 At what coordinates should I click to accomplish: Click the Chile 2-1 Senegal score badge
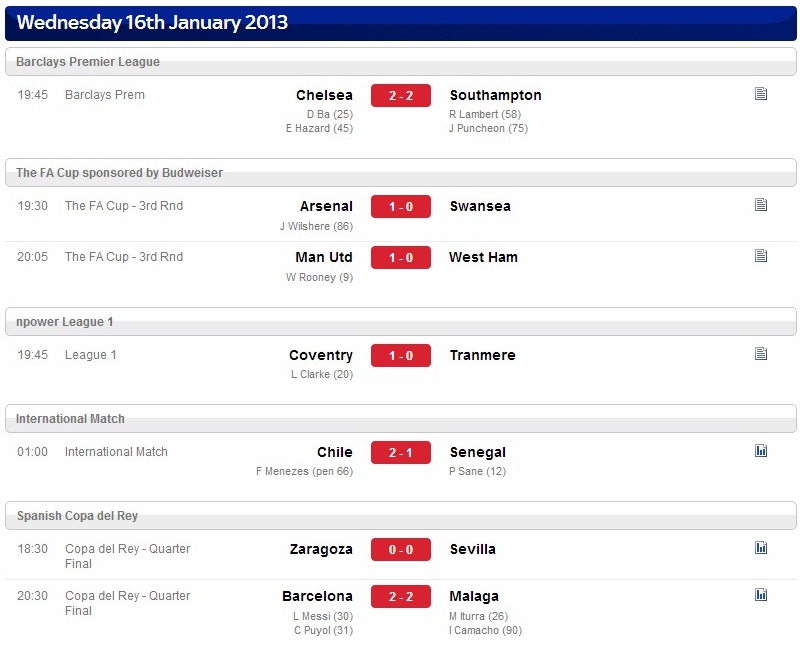pyautogui.click(x=401, y=453)
